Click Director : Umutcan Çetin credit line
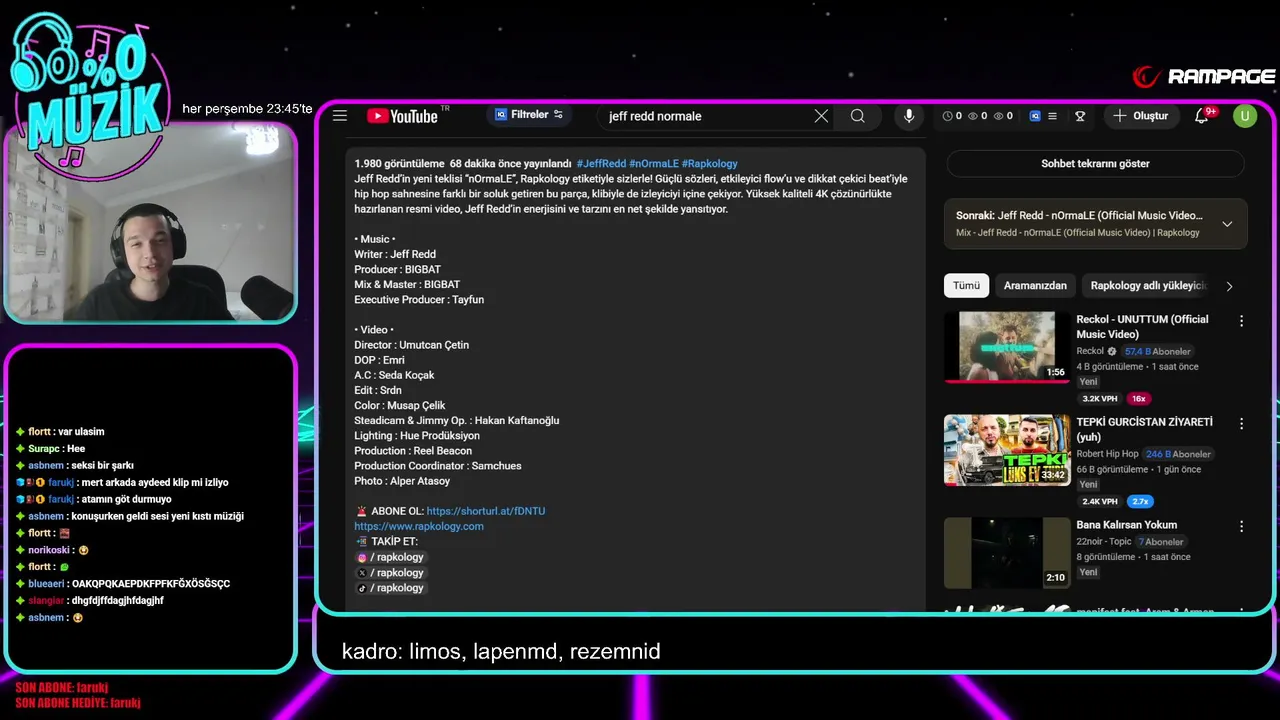1280x720 pixels. click(x=411, y=345)
